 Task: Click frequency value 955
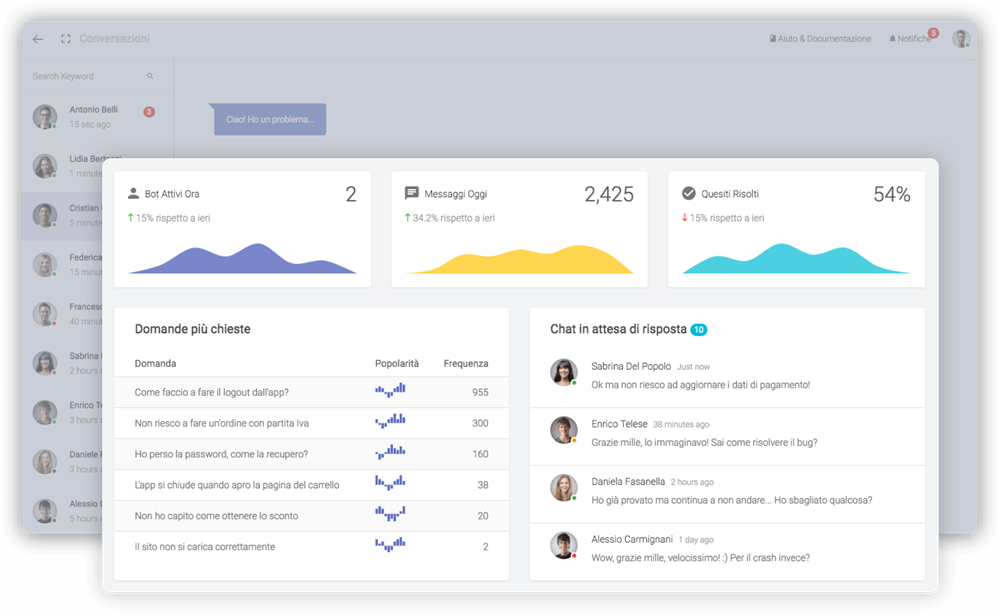480,393
